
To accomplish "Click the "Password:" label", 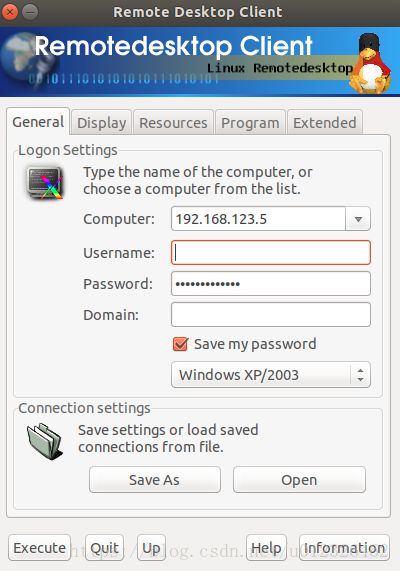I will (x=118, y=284).
